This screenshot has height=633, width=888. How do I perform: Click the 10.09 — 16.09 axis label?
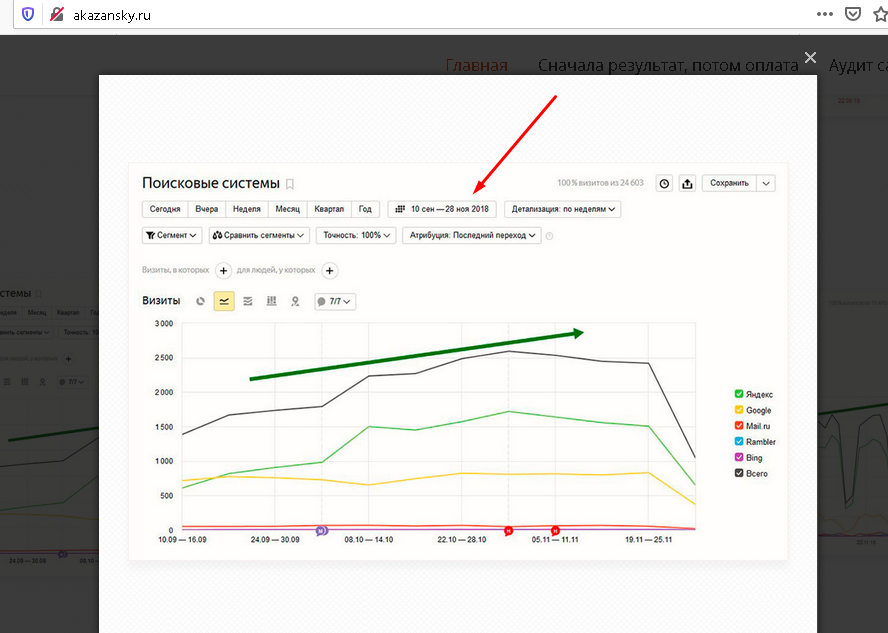click(182, 540)
